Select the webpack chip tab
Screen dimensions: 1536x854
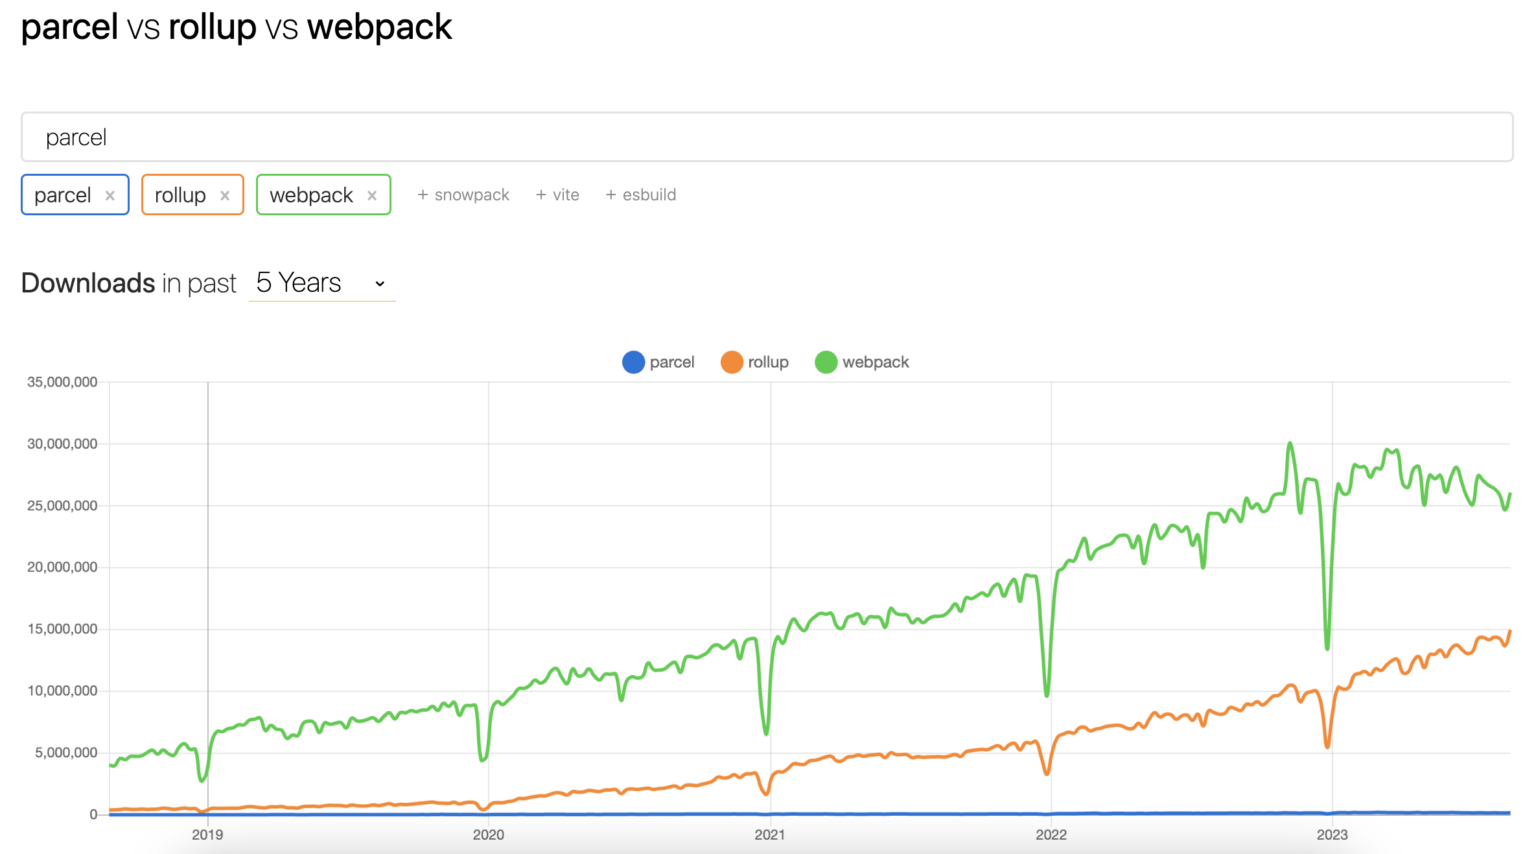312,194
